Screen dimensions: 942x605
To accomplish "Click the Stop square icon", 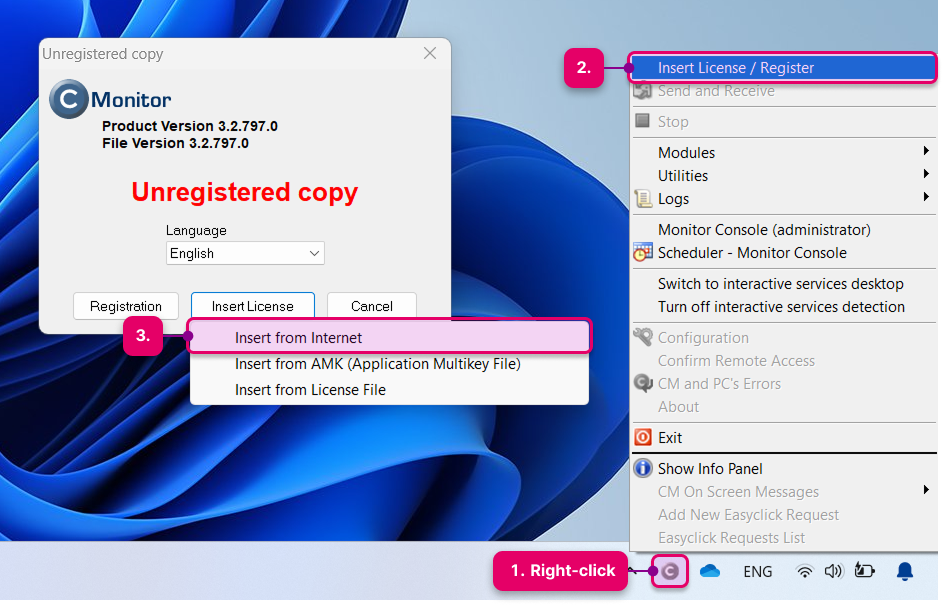I will [642, 121].
